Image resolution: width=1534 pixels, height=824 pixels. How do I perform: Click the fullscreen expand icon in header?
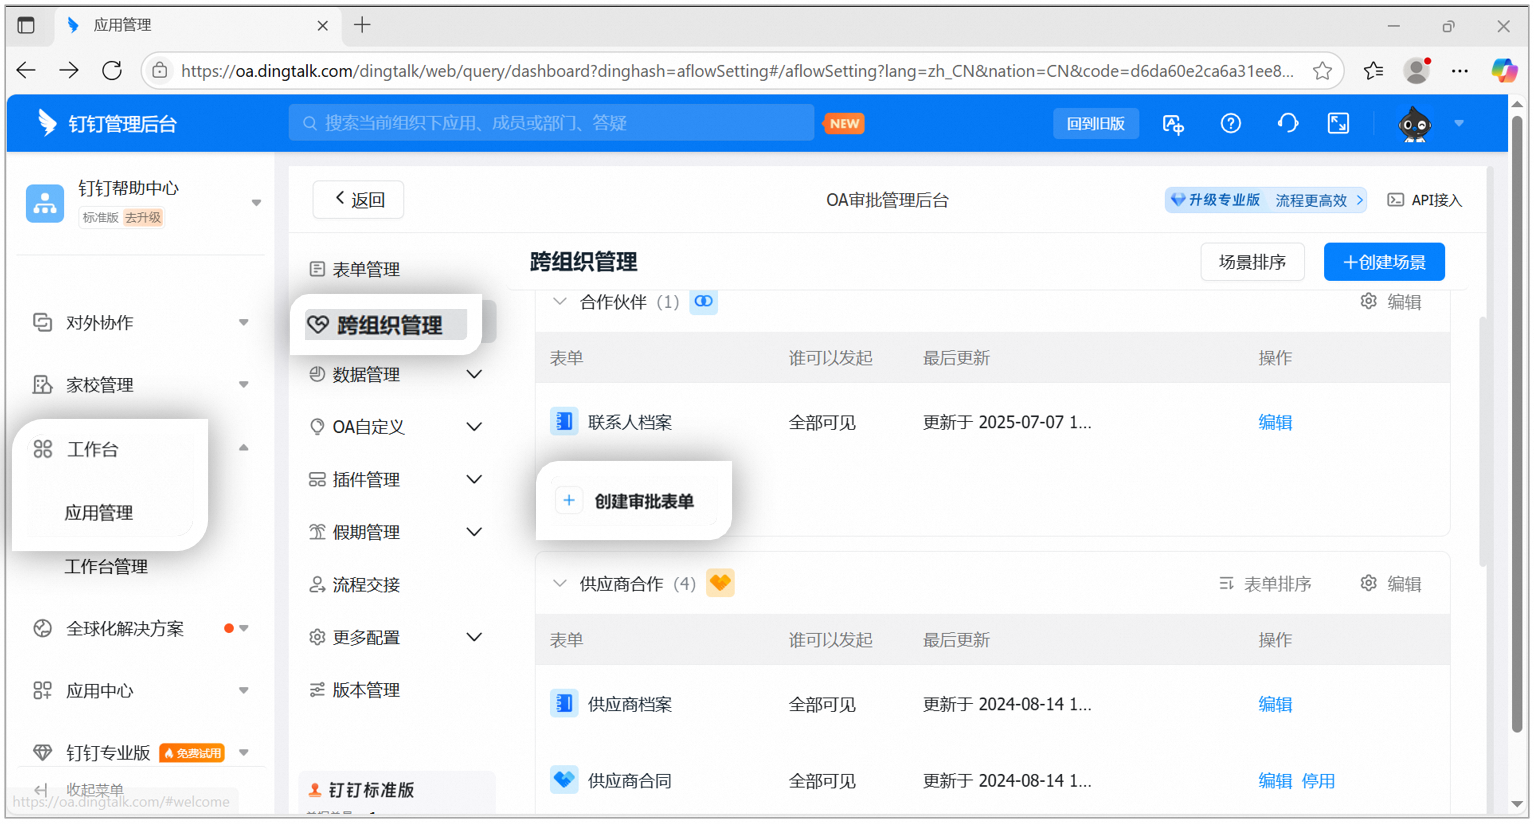[x=1338, y=123]
